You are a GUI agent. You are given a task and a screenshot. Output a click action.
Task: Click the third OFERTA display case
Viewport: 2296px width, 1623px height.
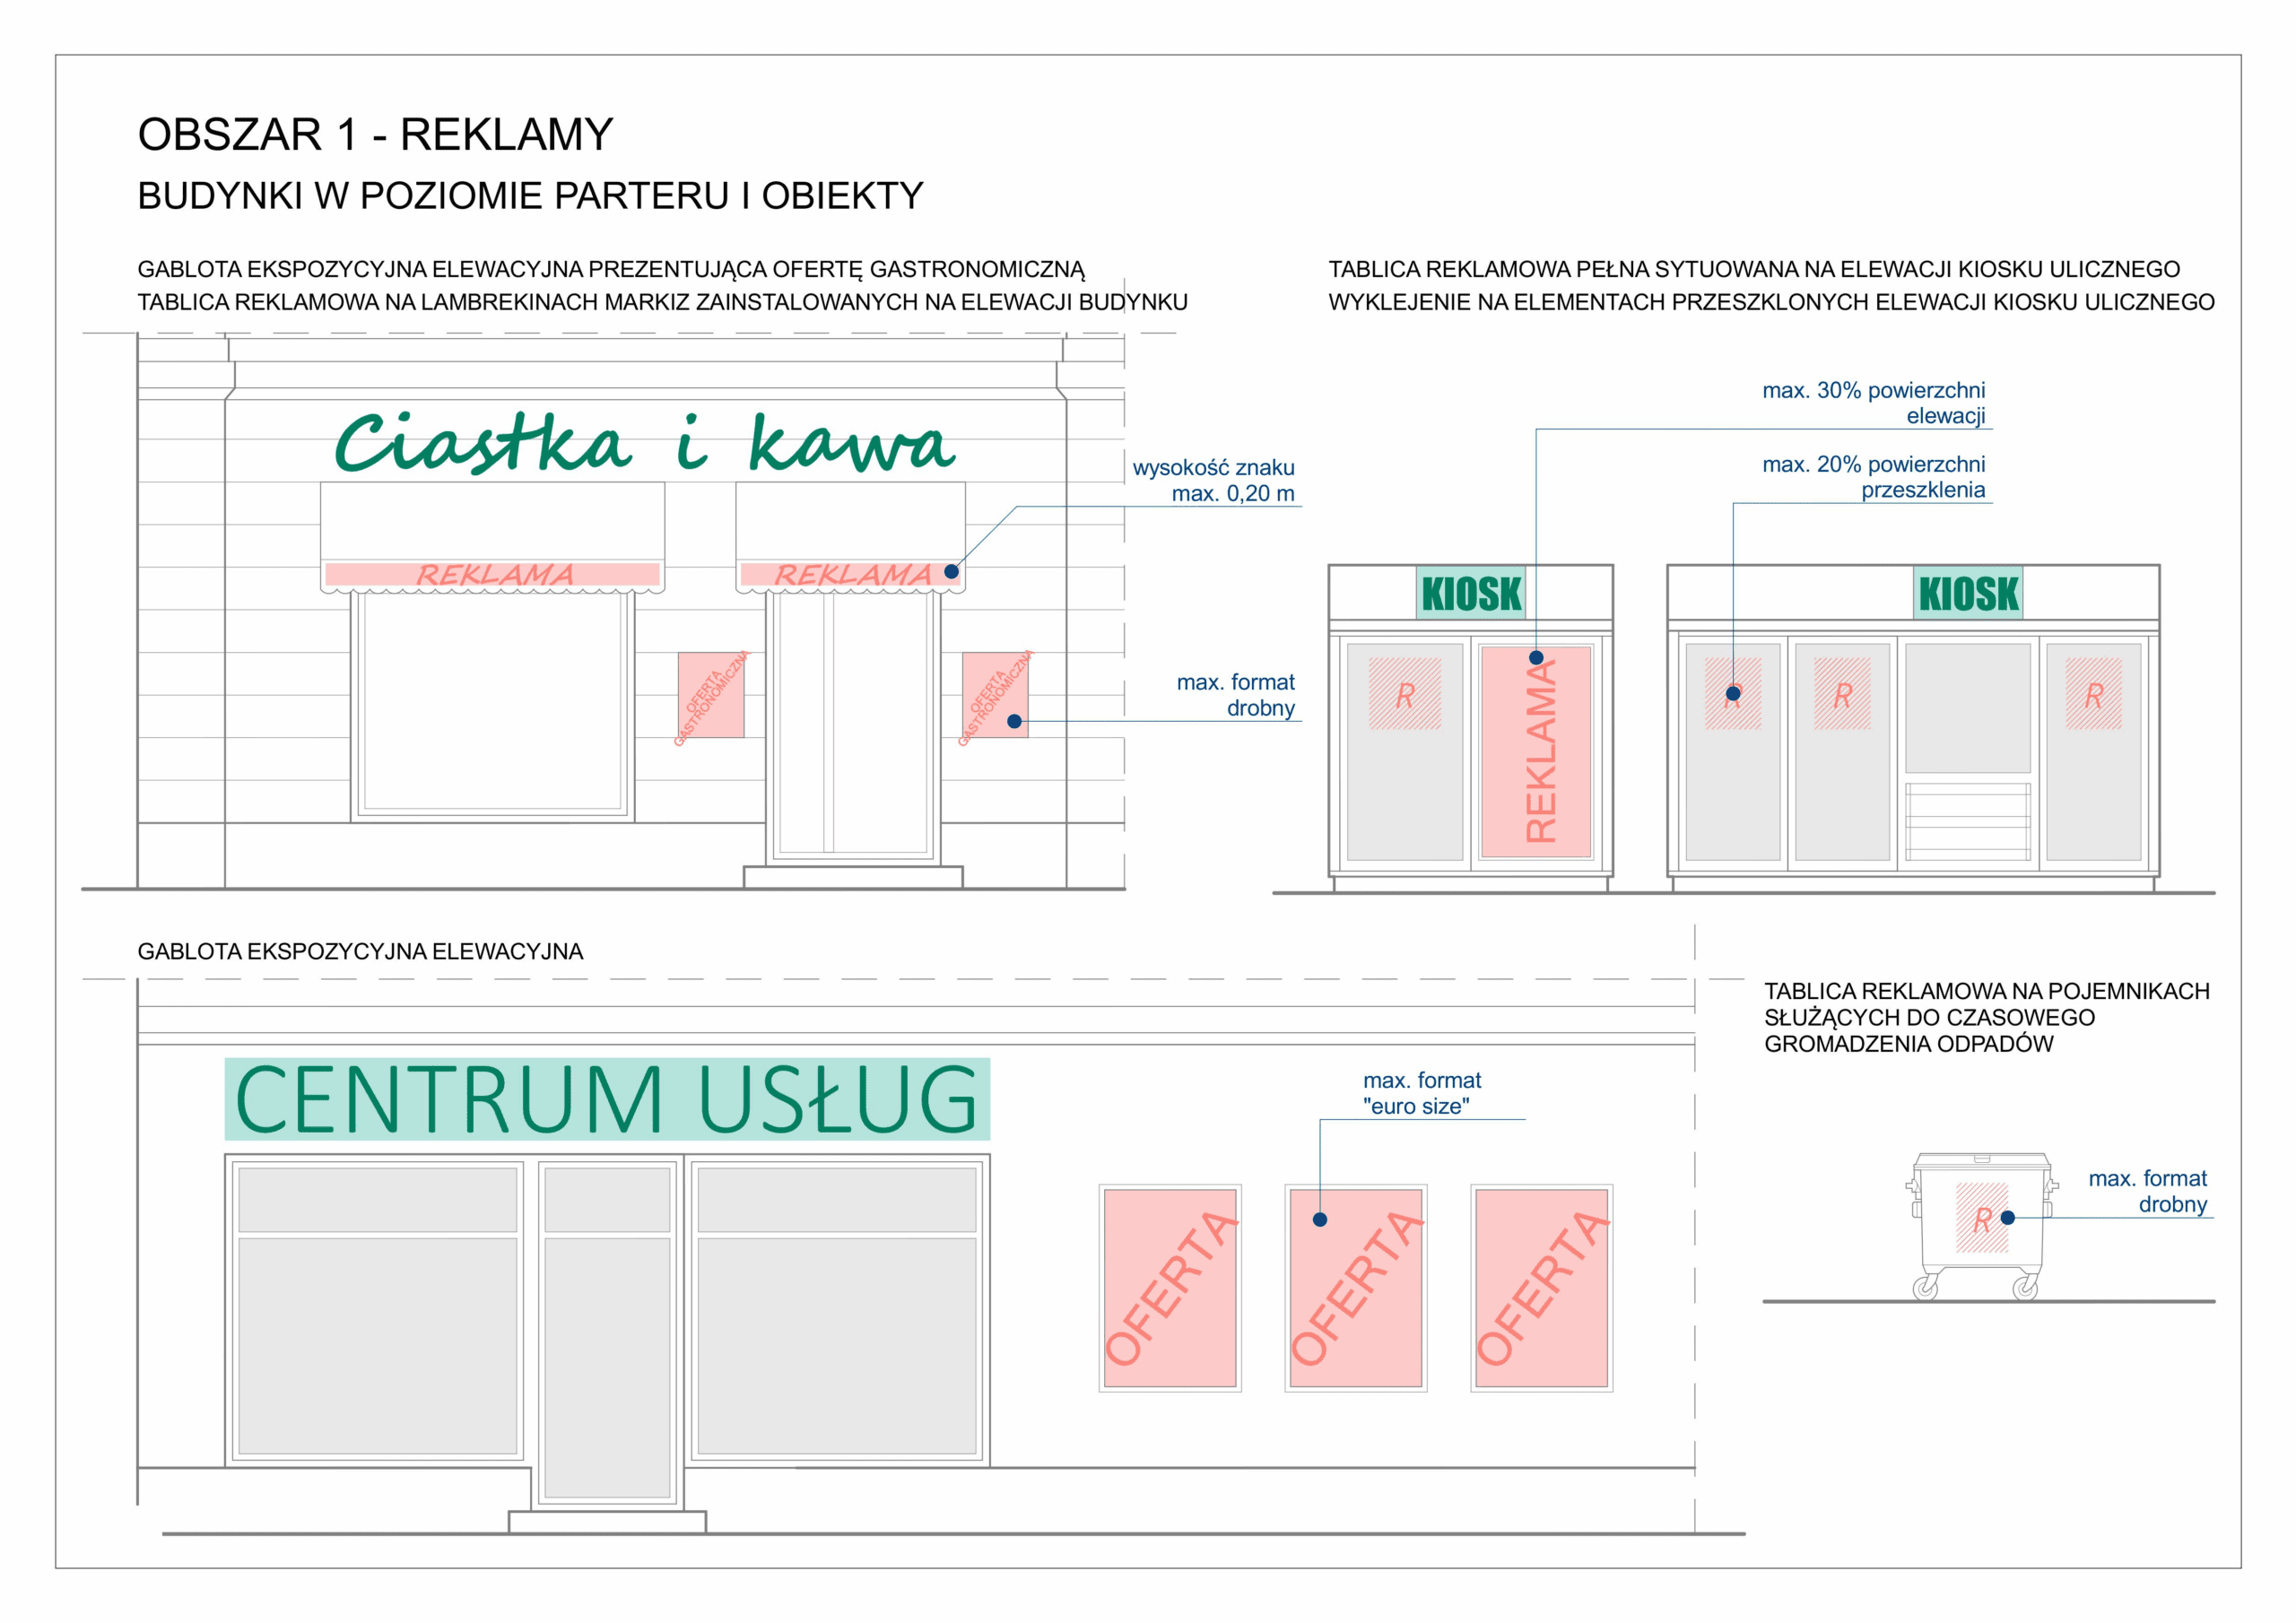[x=1541, y=1287]
